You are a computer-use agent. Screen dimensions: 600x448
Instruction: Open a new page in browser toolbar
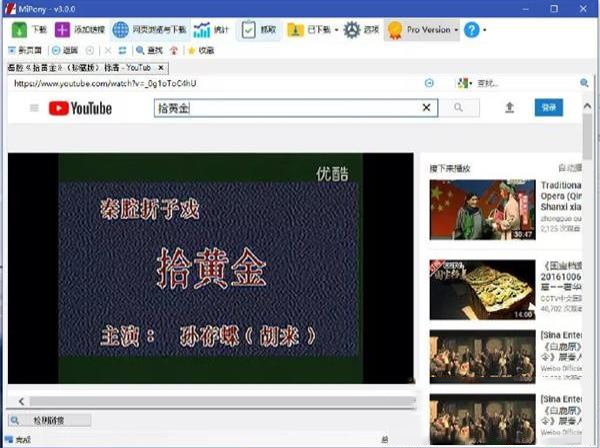25,50
